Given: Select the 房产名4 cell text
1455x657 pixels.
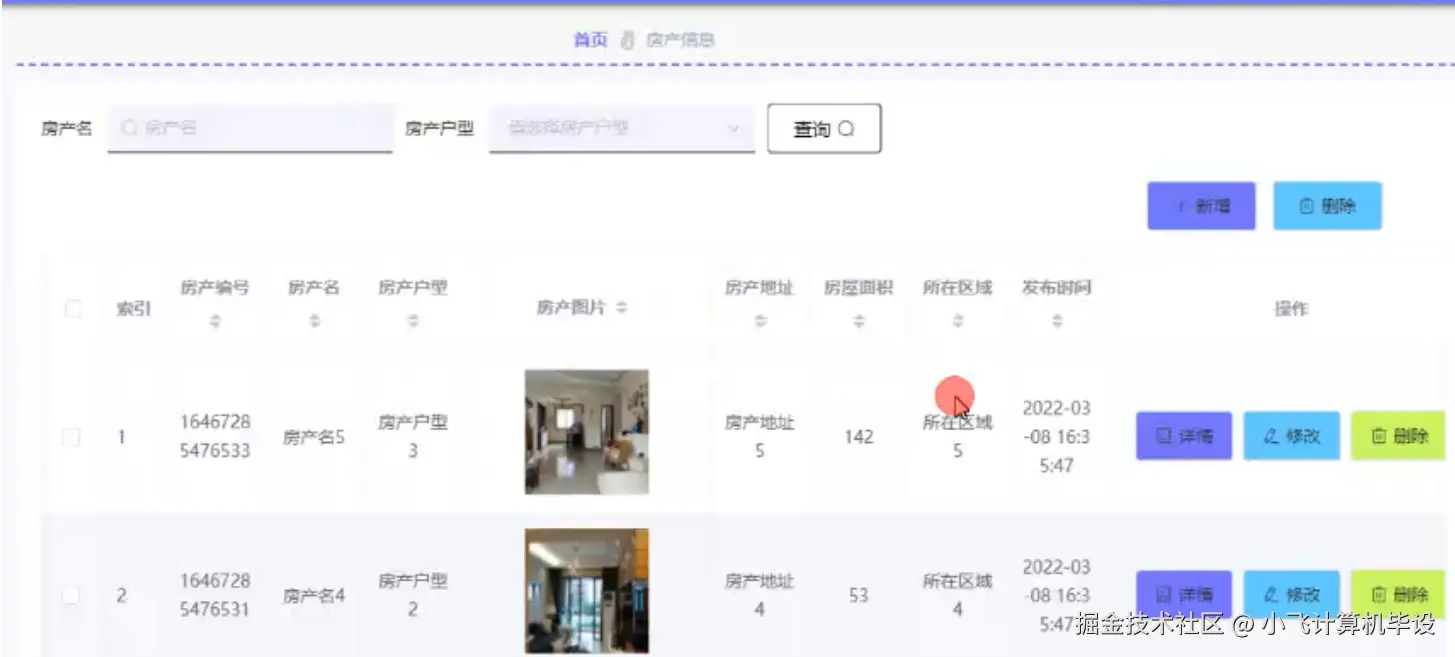Looking at the screenshot, I should pos(314,595).
